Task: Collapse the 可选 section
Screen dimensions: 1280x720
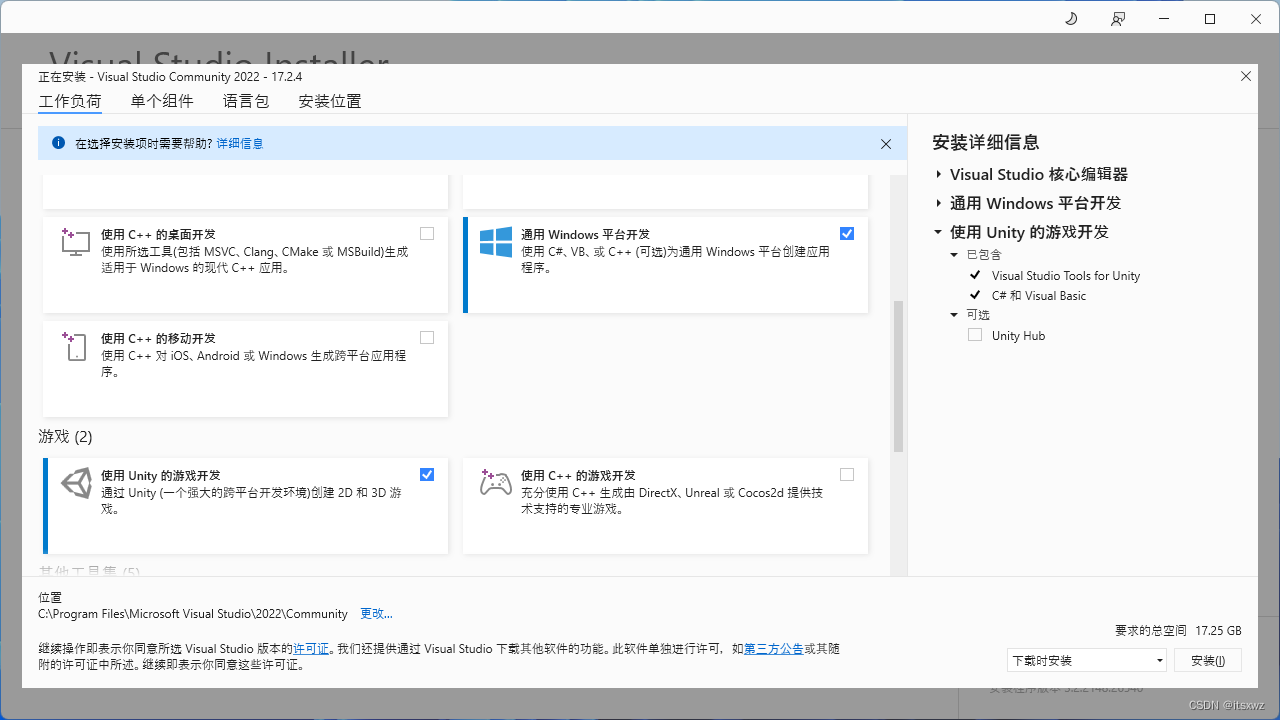Action: tap(954, 315)
